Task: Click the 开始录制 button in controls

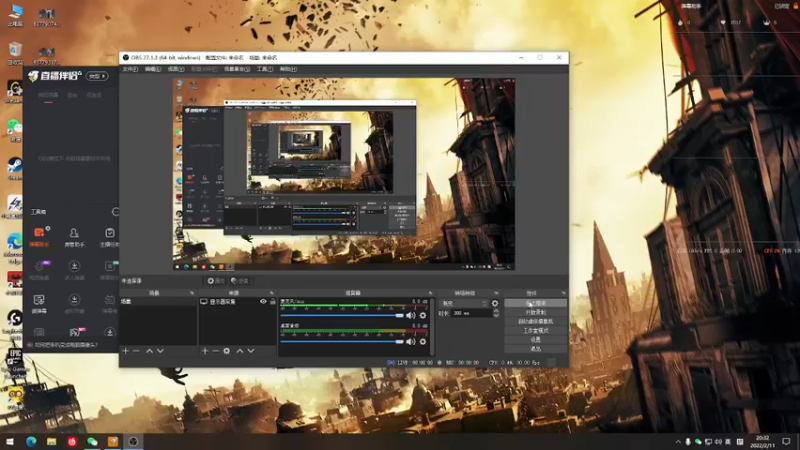Action: [x=535, y=312]
